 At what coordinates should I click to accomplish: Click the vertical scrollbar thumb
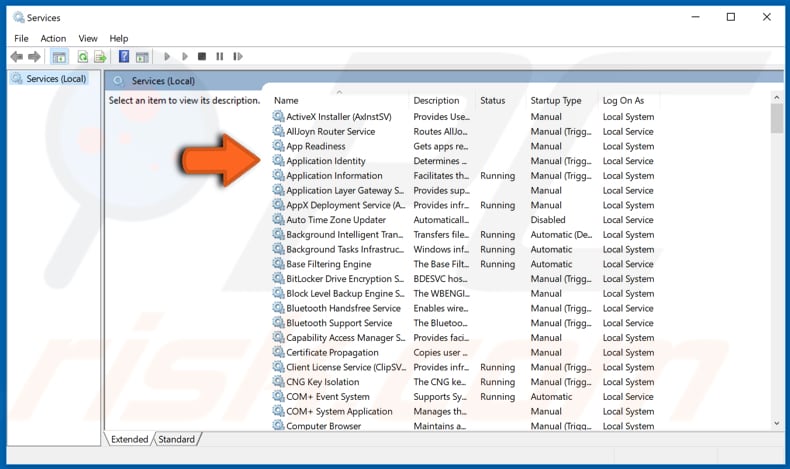(776, 119)
